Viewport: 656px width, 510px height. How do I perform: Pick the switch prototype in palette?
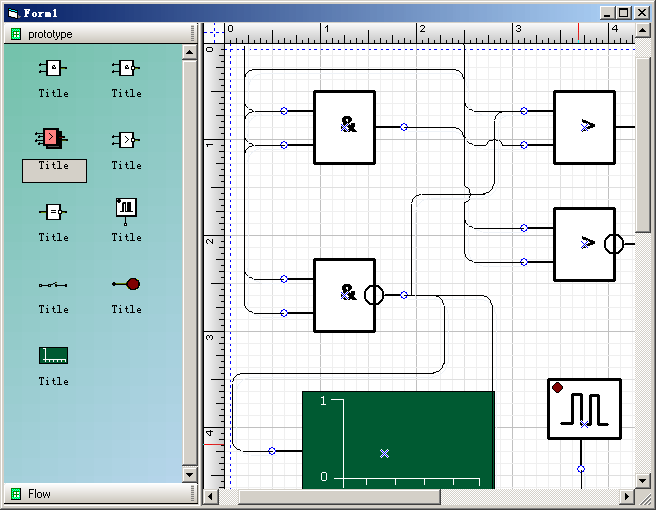point(53,285)
